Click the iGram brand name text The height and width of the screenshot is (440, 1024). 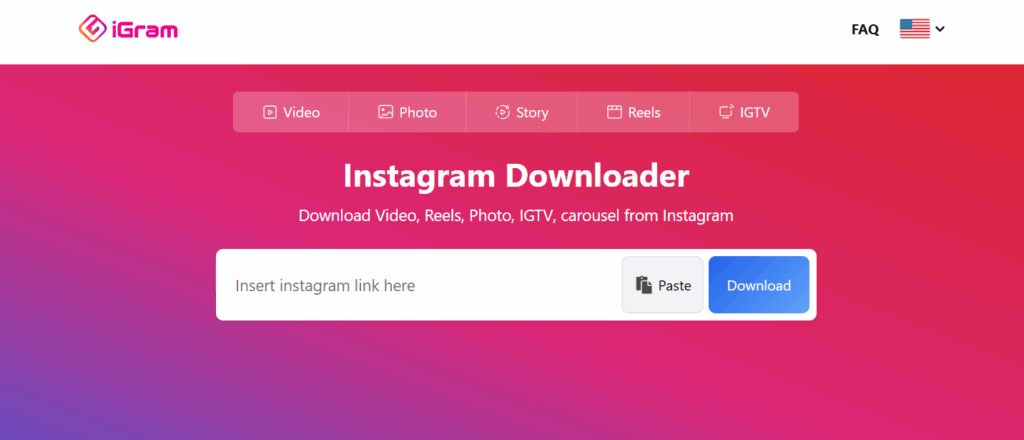pos(145,30)
